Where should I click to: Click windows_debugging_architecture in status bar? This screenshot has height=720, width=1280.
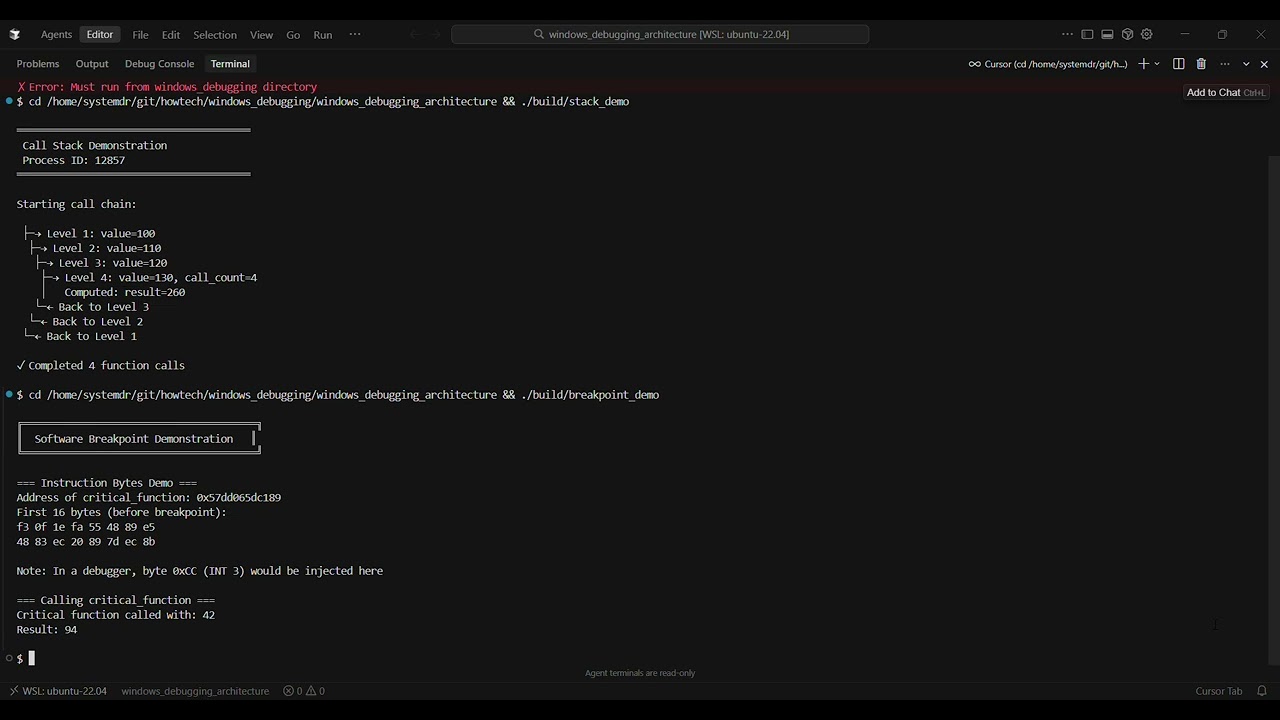click(x=195, y=691)
